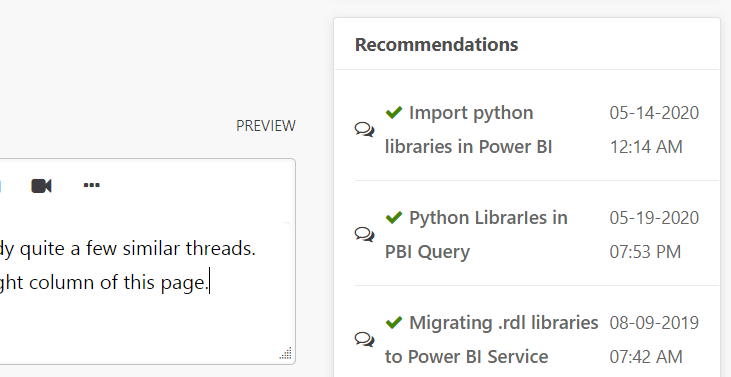The width and height of the screenshot is (731, 377).
Task: Open 'Migrating .rdl libraries to Power BI Service' thread
Action: click(492, 339)
